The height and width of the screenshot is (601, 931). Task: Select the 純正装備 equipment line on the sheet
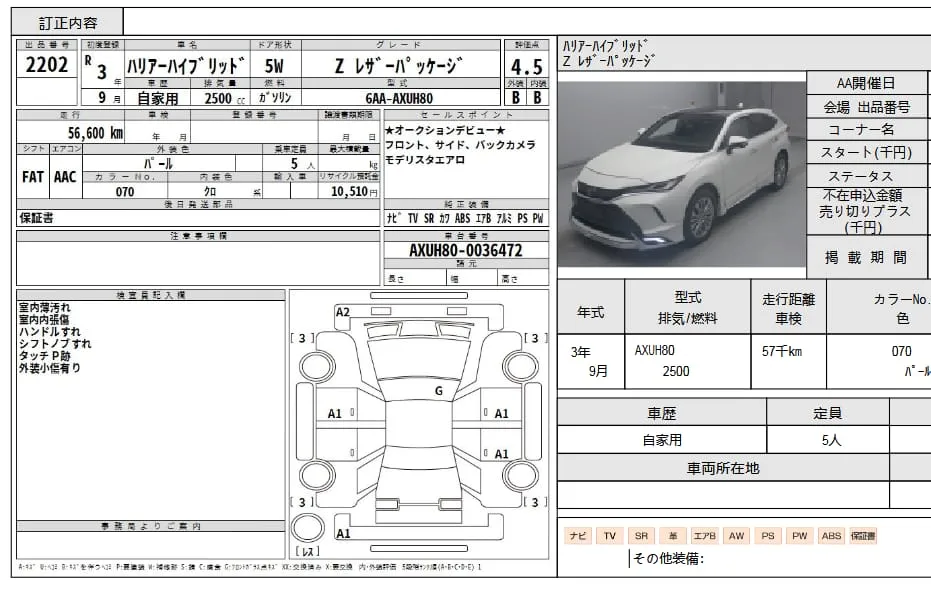point(465,219)
